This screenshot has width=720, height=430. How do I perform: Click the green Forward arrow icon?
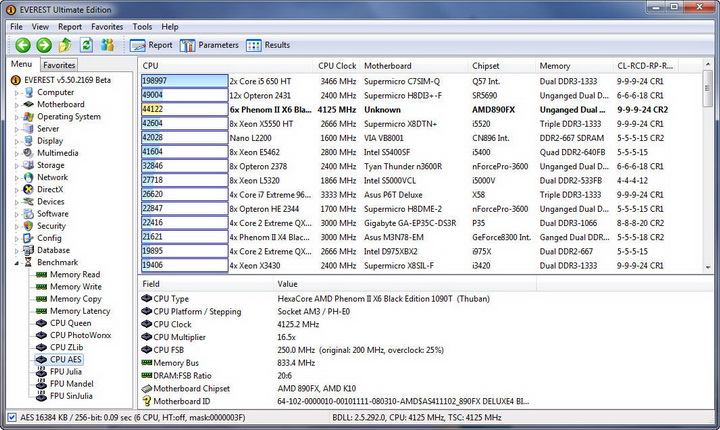click(x=44, y=45)
